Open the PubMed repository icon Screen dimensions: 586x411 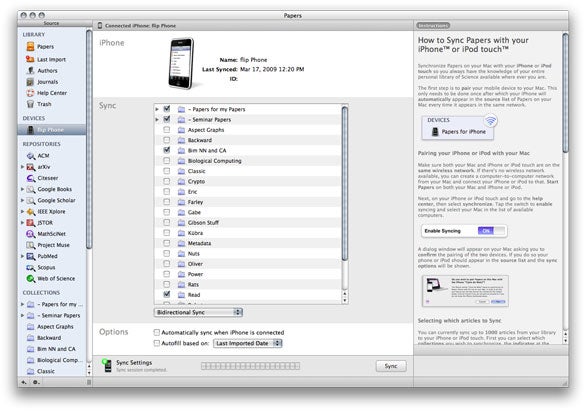(x=31, y=256)
